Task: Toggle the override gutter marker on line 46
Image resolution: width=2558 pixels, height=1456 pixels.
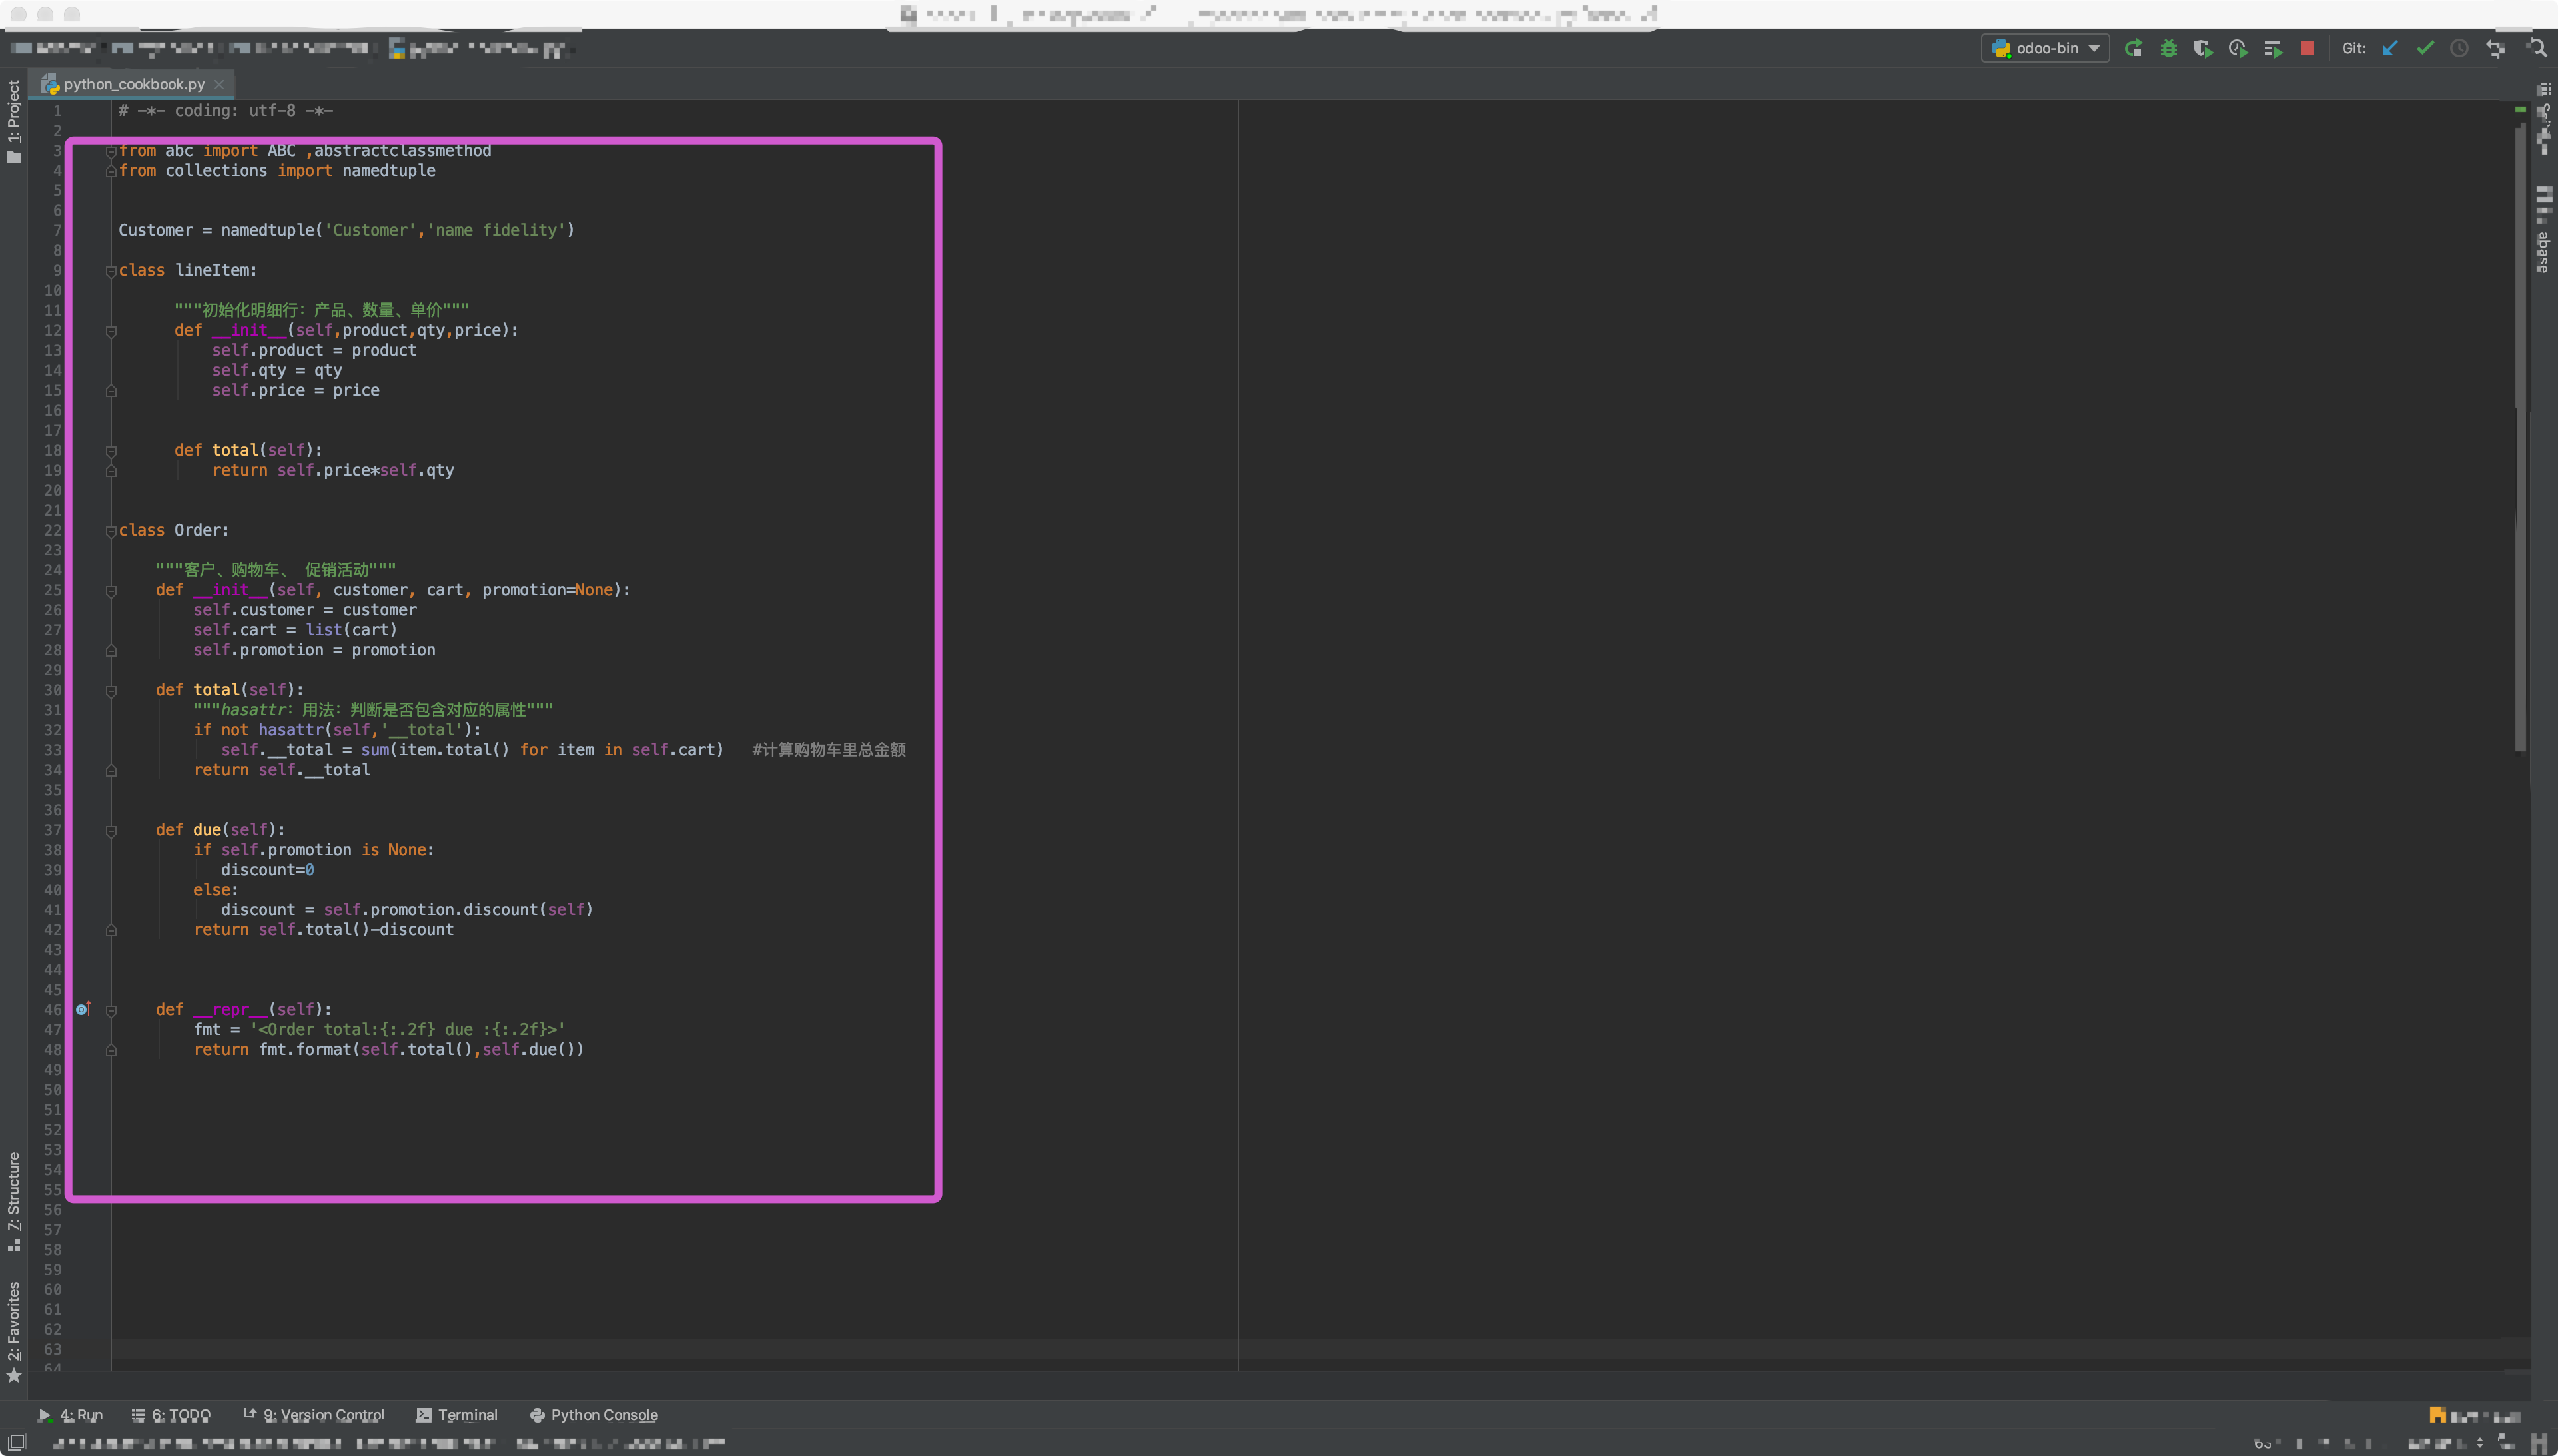Action: coord(84,1009)
